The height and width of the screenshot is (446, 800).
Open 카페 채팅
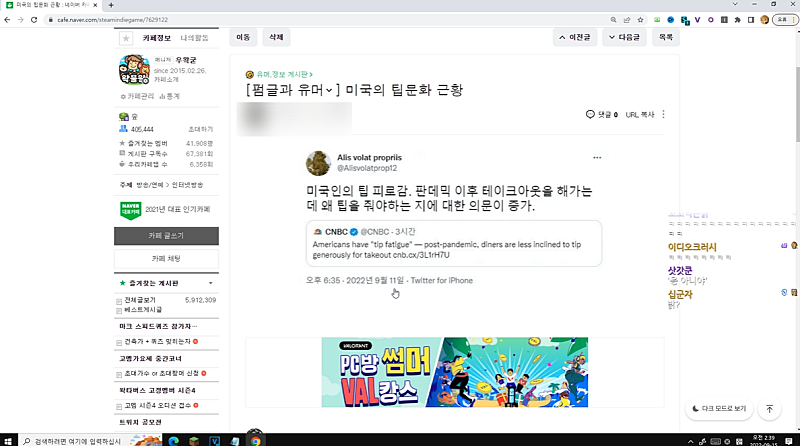tap(166, 259)
